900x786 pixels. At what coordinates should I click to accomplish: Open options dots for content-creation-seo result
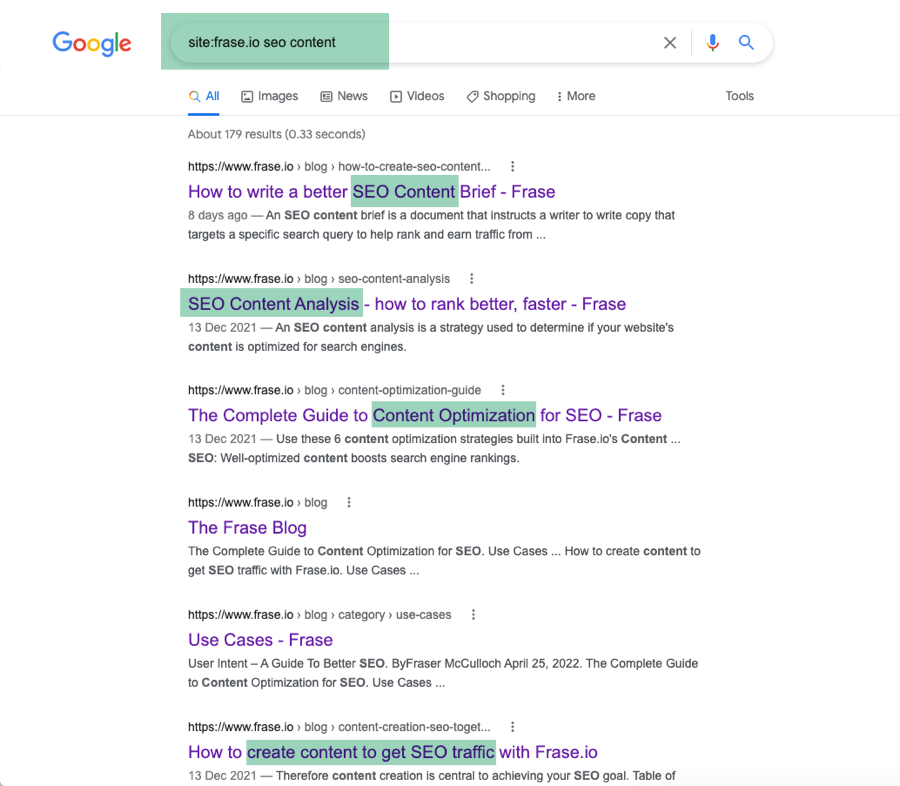(x=513, y=727)
